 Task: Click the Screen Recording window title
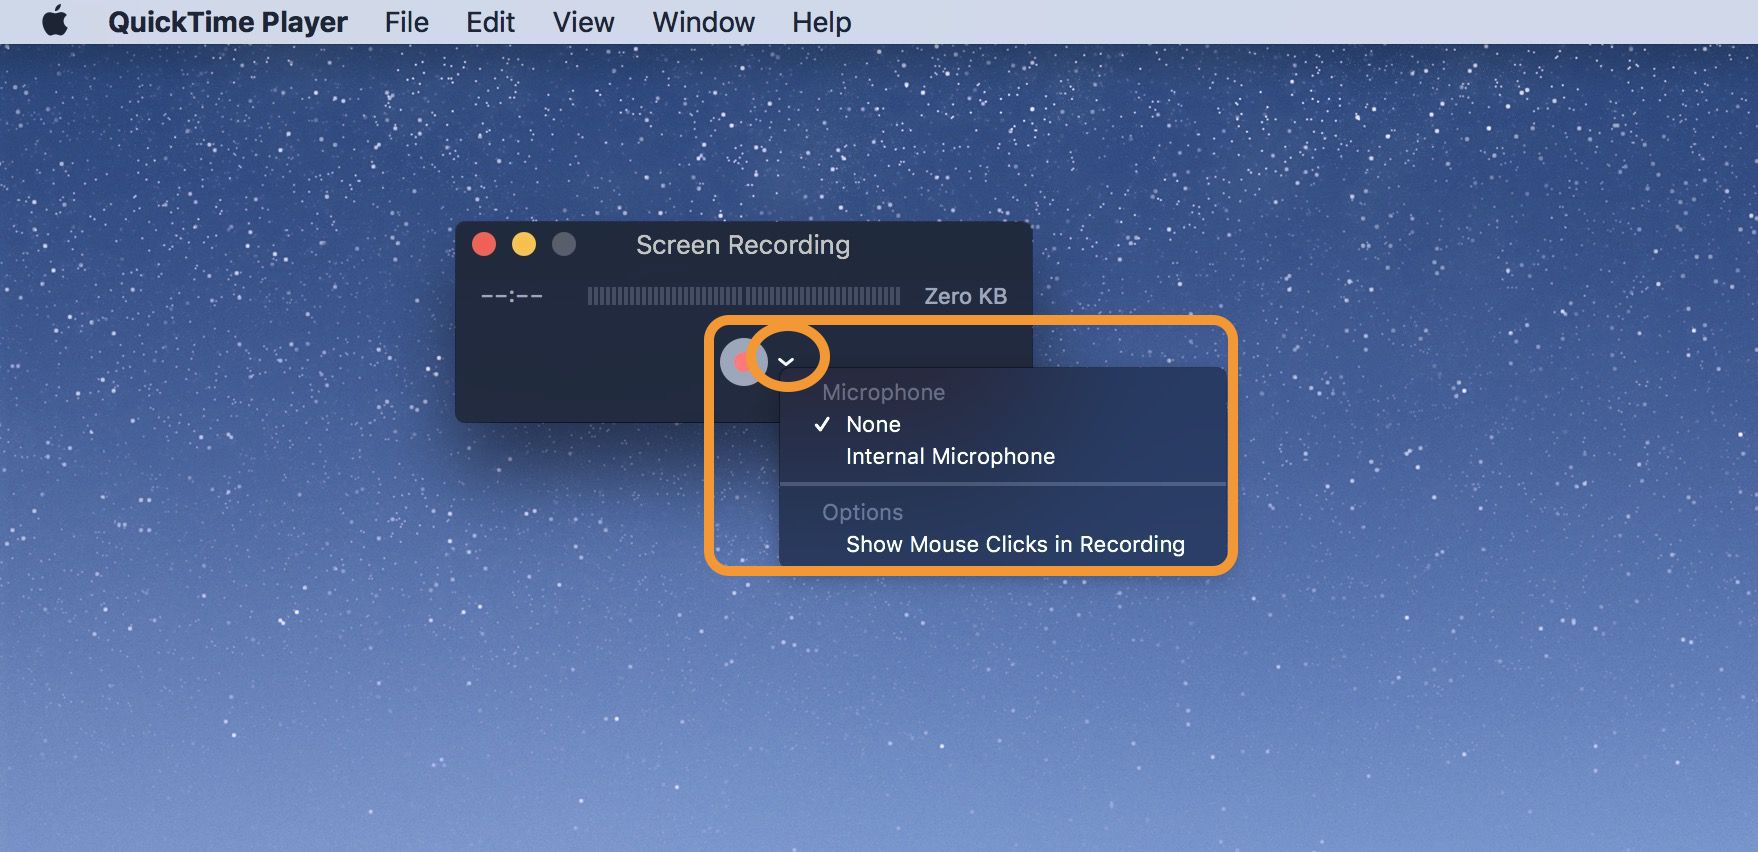click(x=742, y=245)
